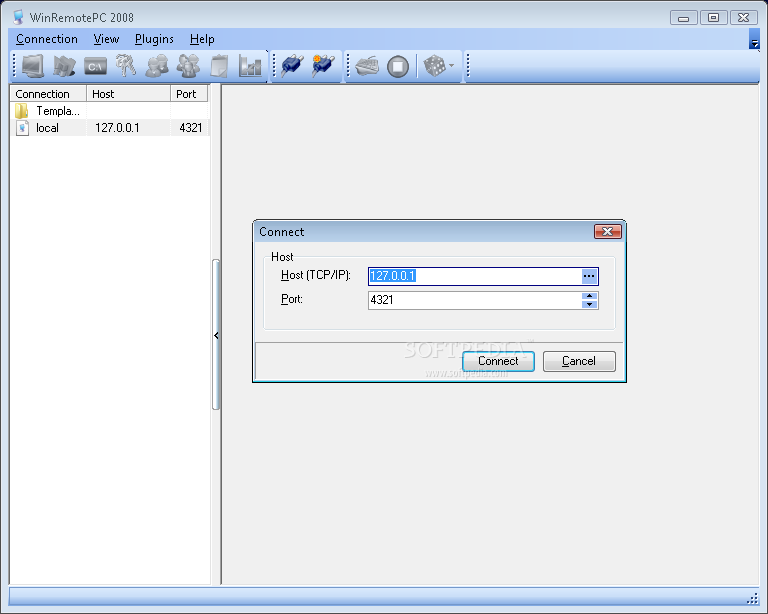This screenshot has height=614, width=768.
Task: Click the WinRemotePC app icon in title bar
Action: pyautogui.click(x=18, y=17)
